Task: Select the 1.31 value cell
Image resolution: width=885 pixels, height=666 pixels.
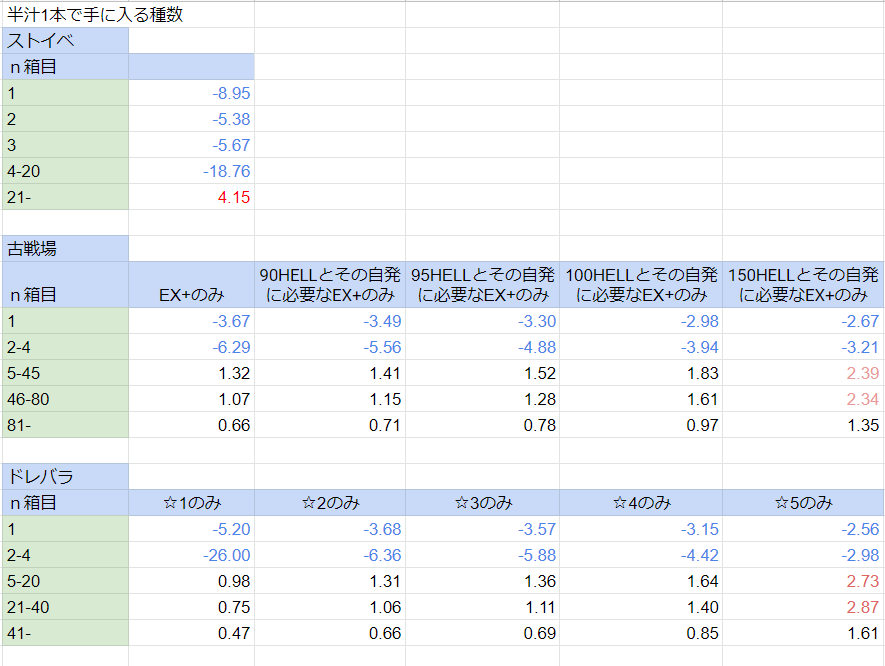Action: pos(330,580)
